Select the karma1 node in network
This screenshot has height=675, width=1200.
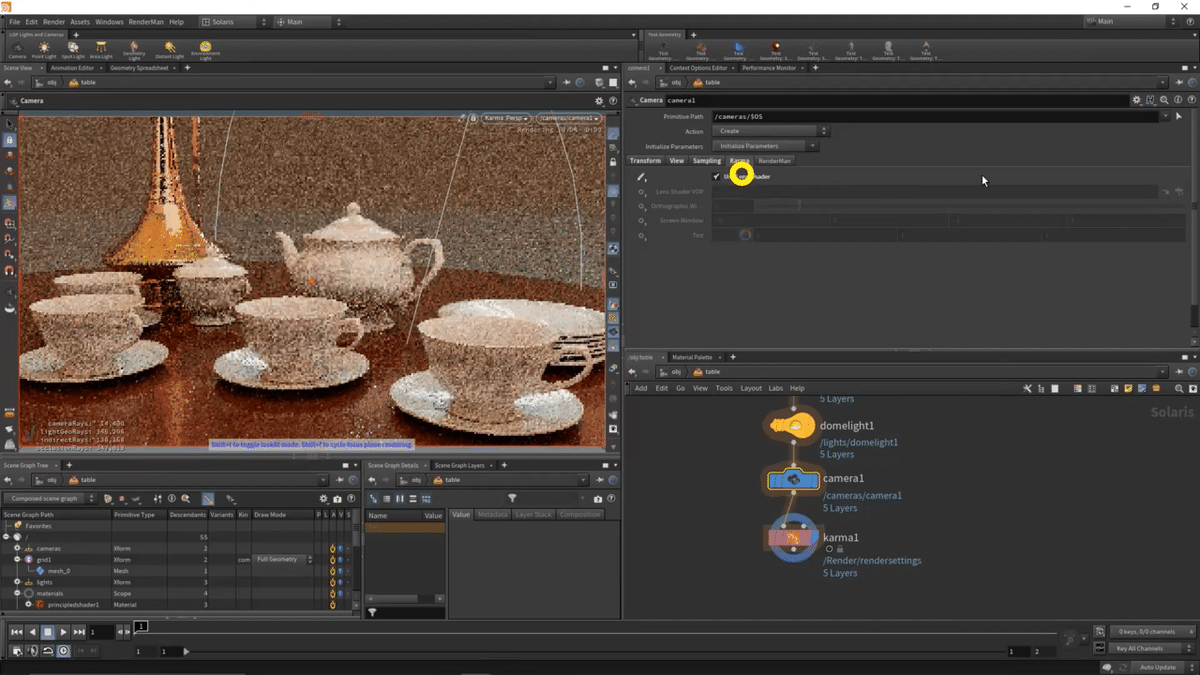coord(793,538)
